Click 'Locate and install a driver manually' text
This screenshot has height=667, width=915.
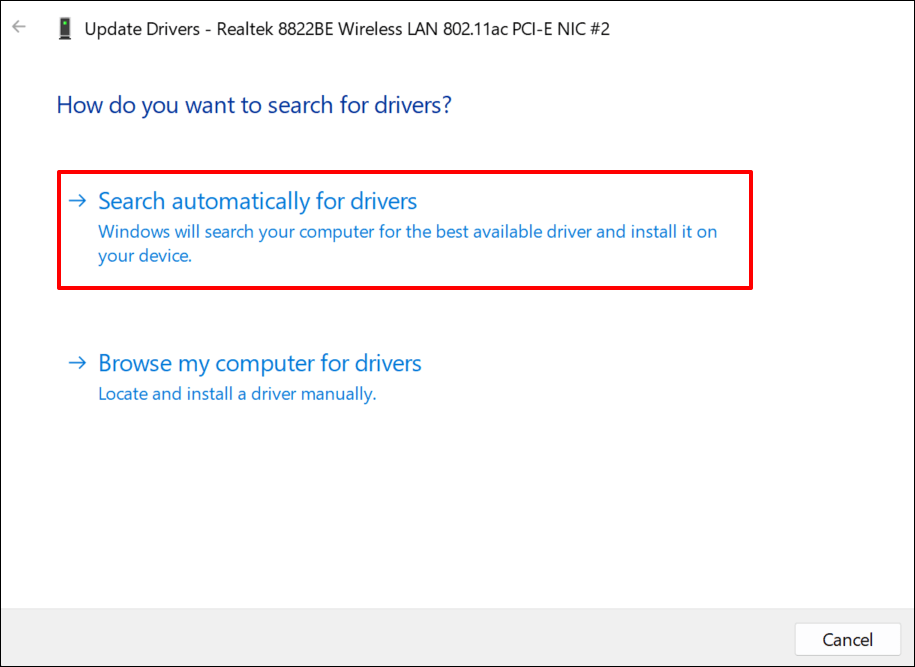237,394
